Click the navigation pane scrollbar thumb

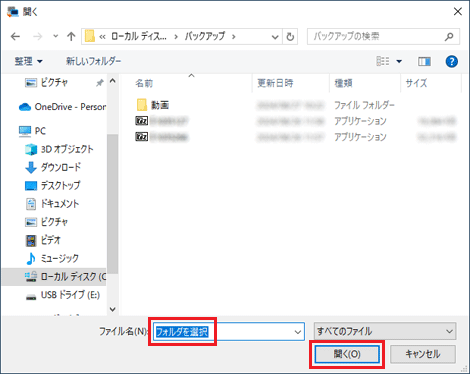113,204
